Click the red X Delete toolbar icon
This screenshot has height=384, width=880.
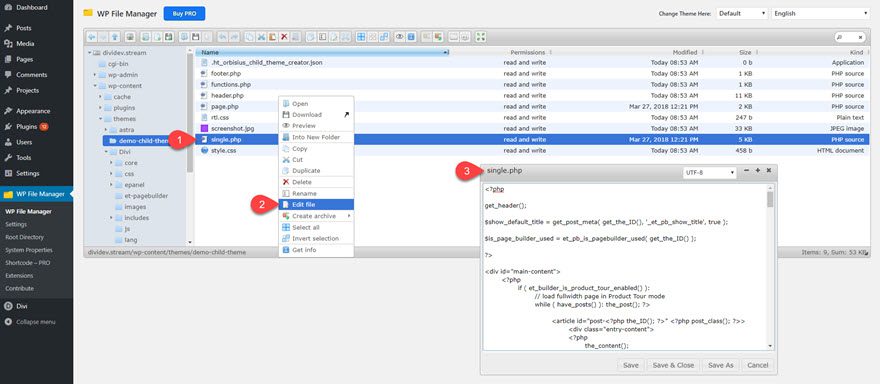point(284,36)
